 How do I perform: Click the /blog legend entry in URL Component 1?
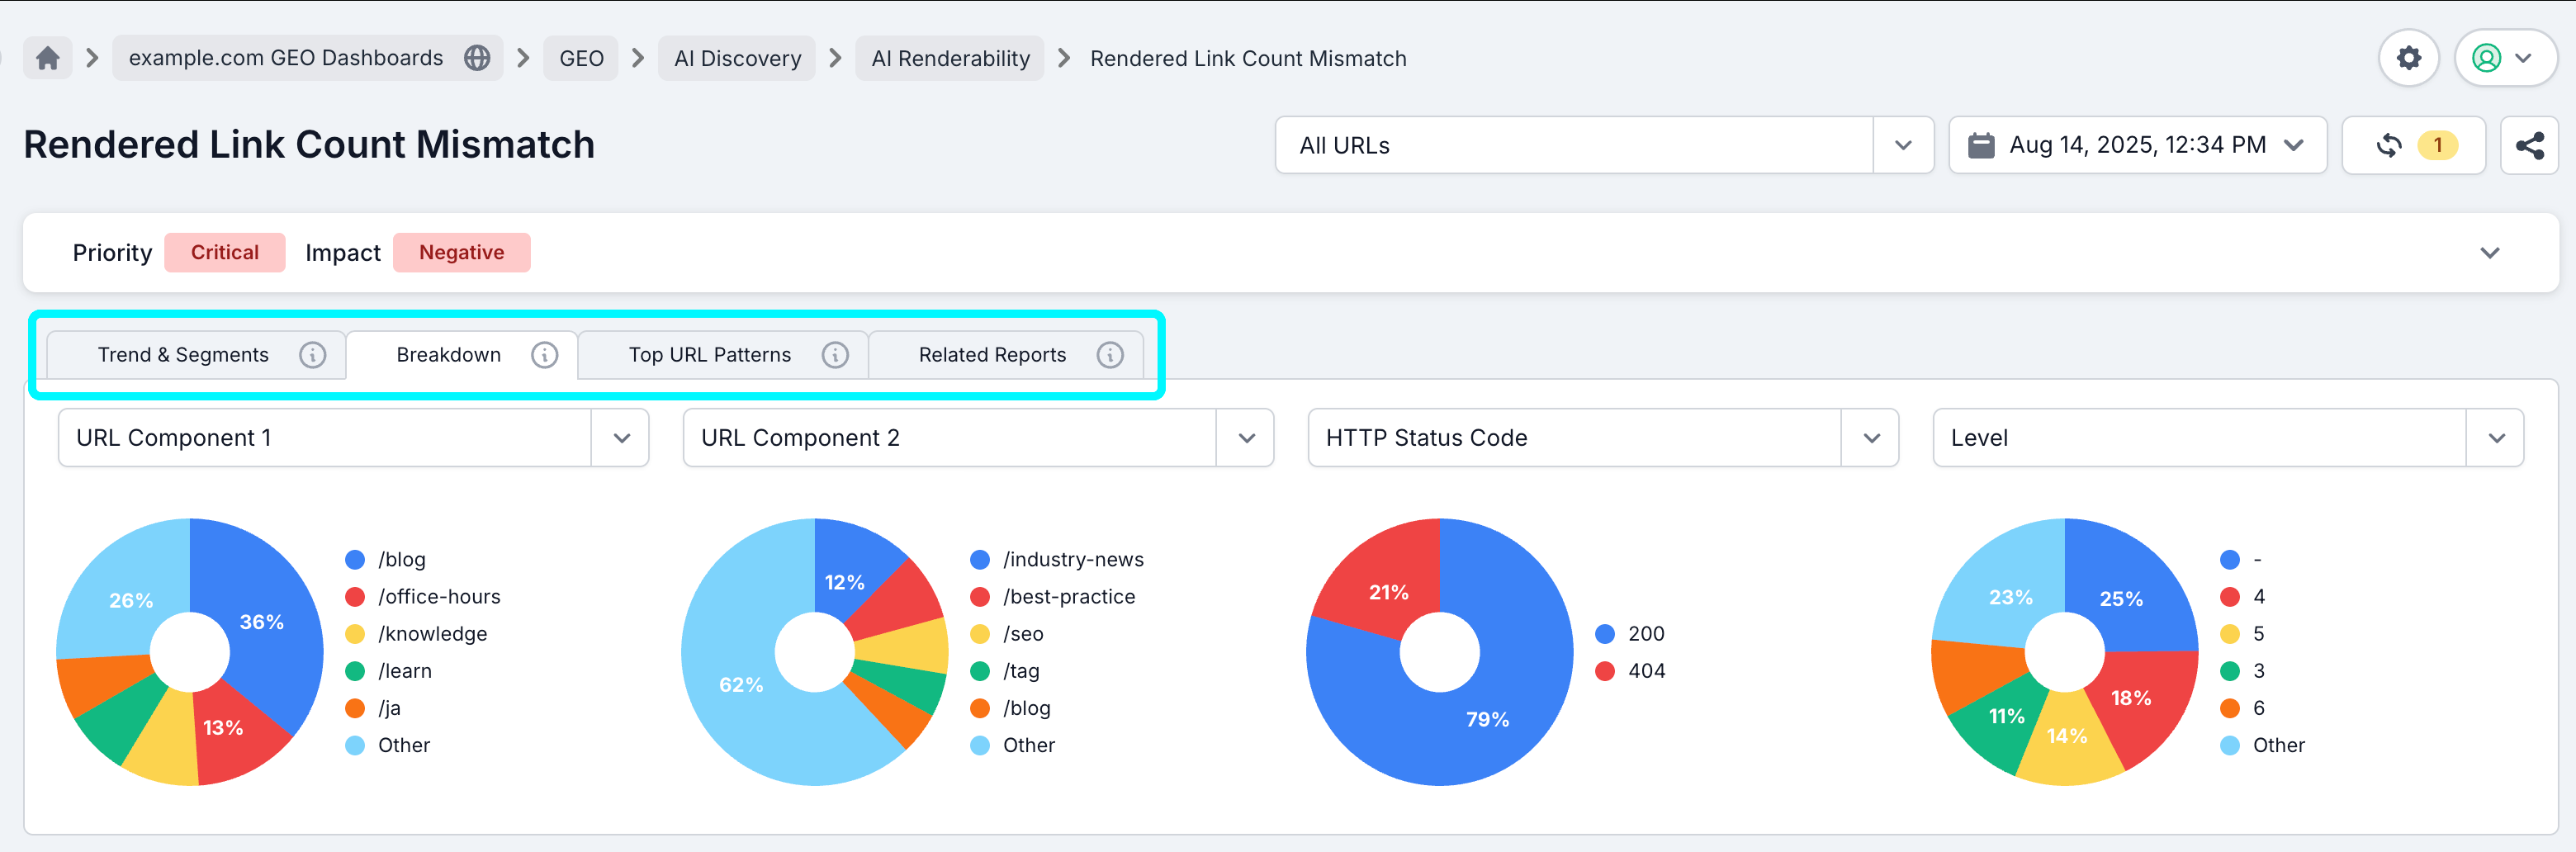[x=401, y=559]
